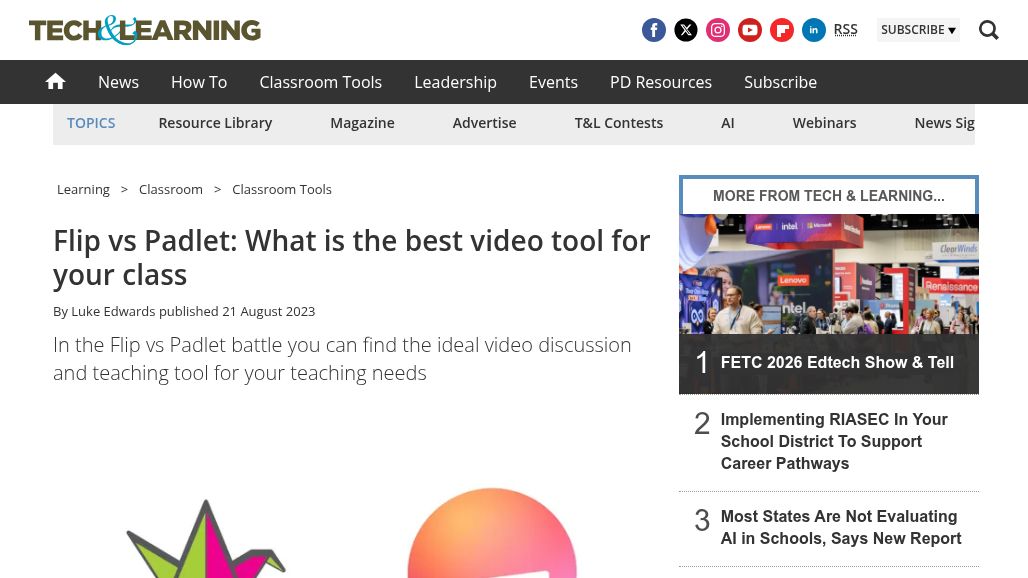Click the home icon in the navigation bar
Screen dimensions: 1028x578
[55, 81]
